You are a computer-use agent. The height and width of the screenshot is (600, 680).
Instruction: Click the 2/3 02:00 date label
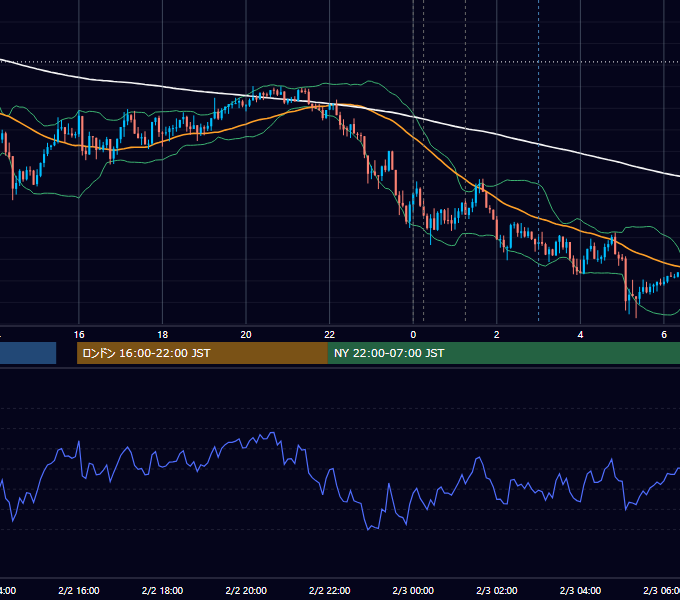tap(497, 591)
